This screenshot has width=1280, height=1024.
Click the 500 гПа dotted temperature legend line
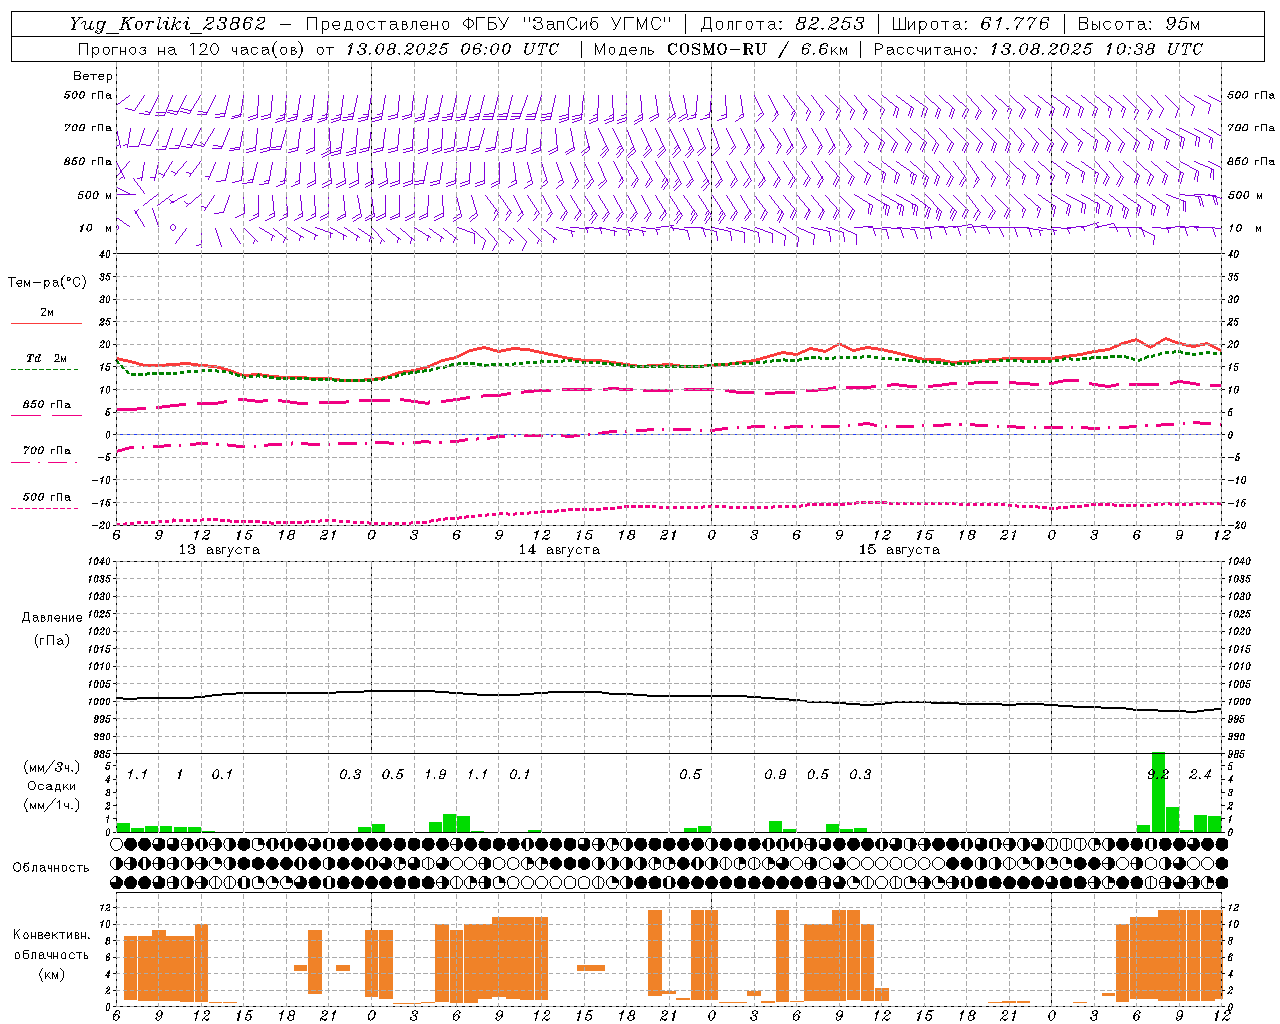click(x=45, y=508)
